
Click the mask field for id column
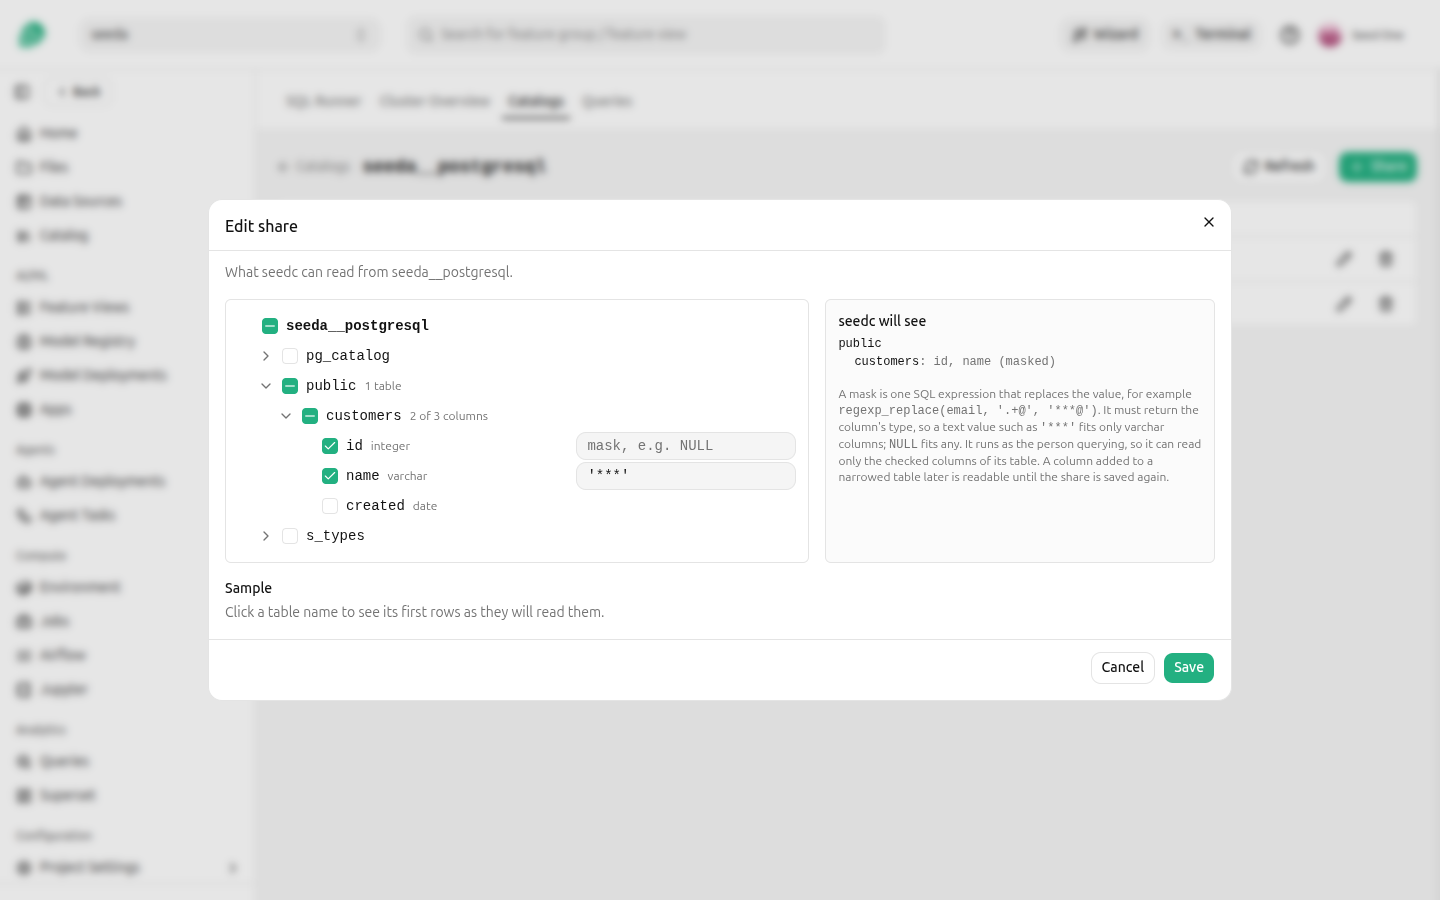[686, 446]
